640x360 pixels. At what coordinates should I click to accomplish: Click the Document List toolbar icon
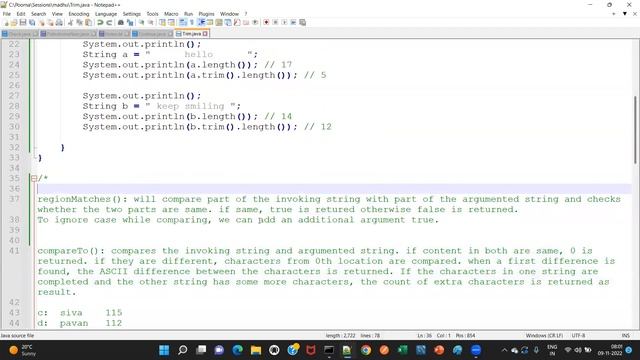[228, 22]
